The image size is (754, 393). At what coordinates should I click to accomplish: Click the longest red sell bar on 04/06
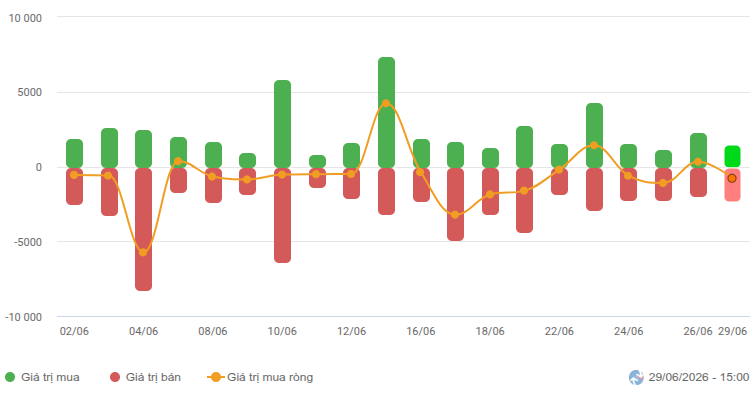point(143,229)
